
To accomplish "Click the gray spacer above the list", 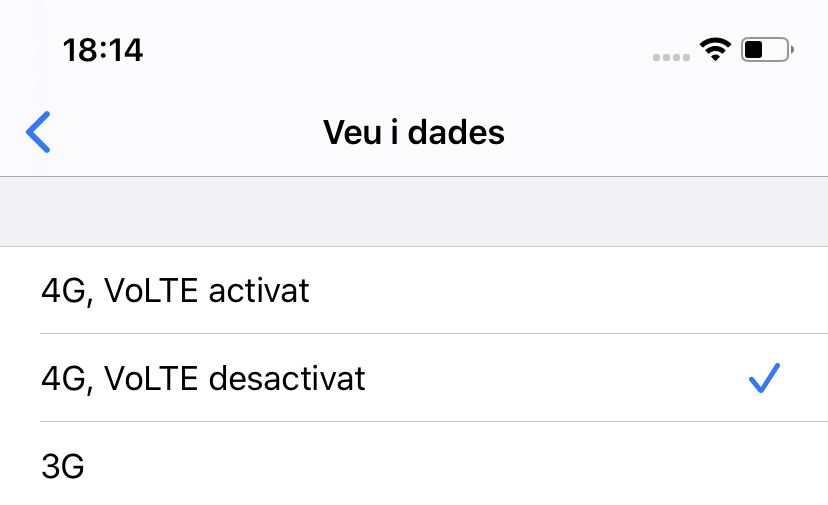I will (x=414, y=212).
